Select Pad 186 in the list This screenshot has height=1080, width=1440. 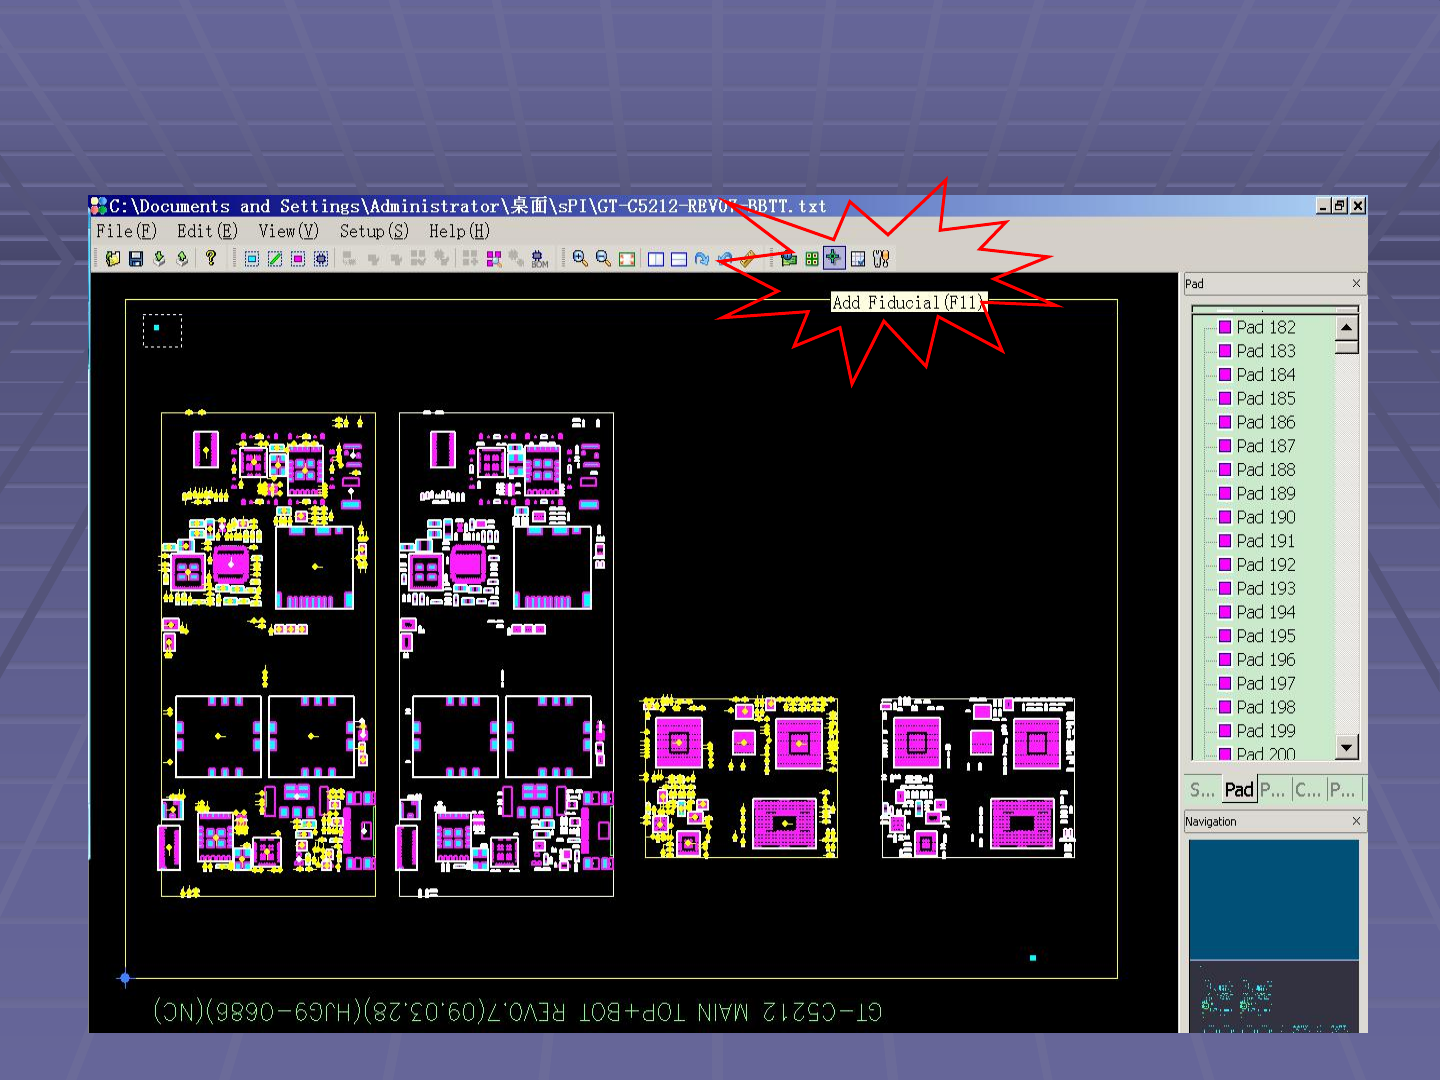click(x=1266, y=422)
